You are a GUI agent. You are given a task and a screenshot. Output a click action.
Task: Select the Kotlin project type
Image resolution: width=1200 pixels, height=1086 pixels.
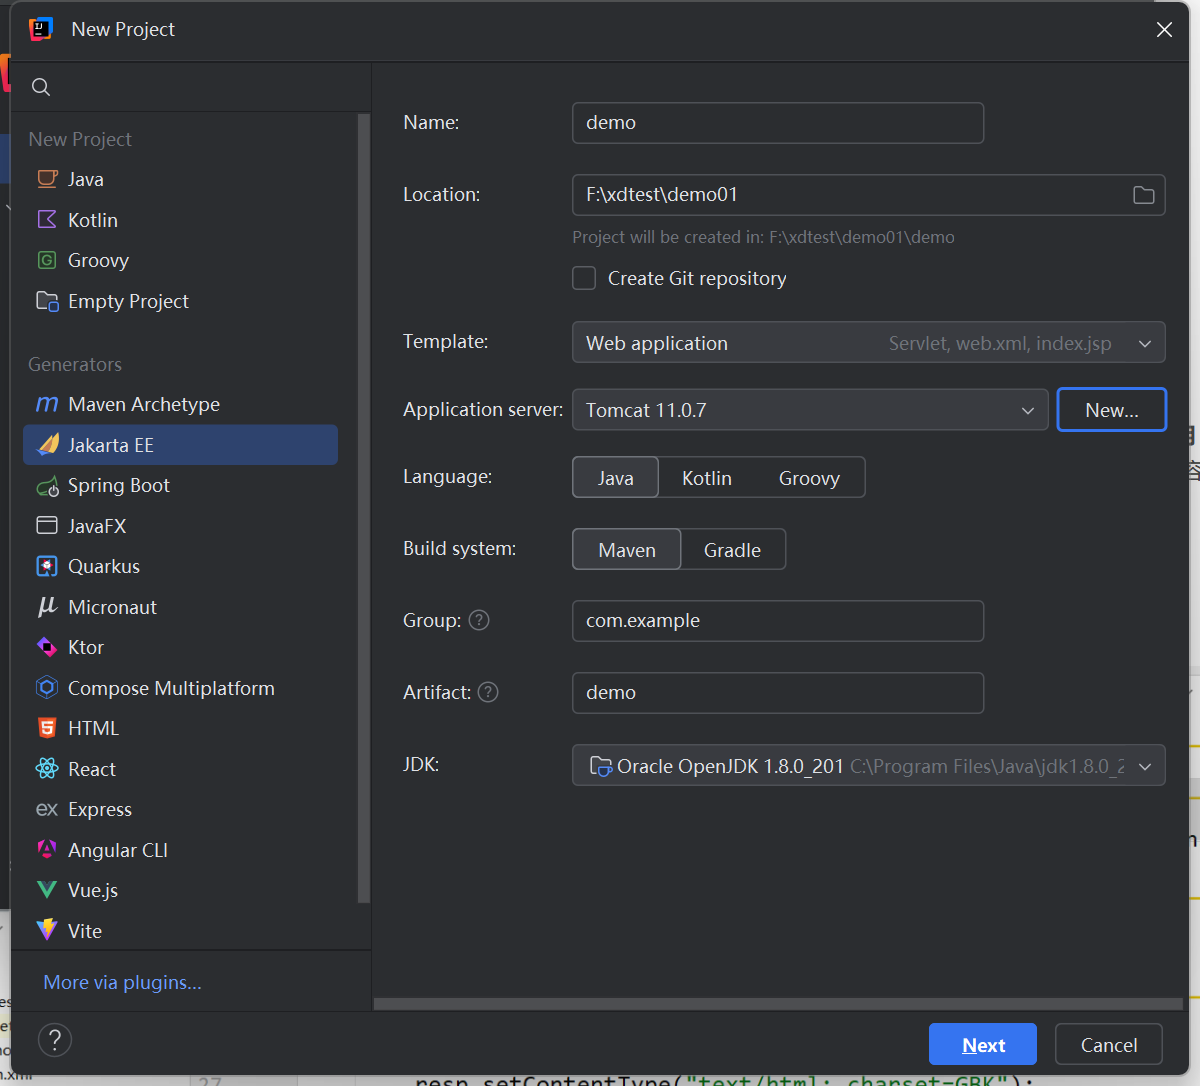pos(180,220)
